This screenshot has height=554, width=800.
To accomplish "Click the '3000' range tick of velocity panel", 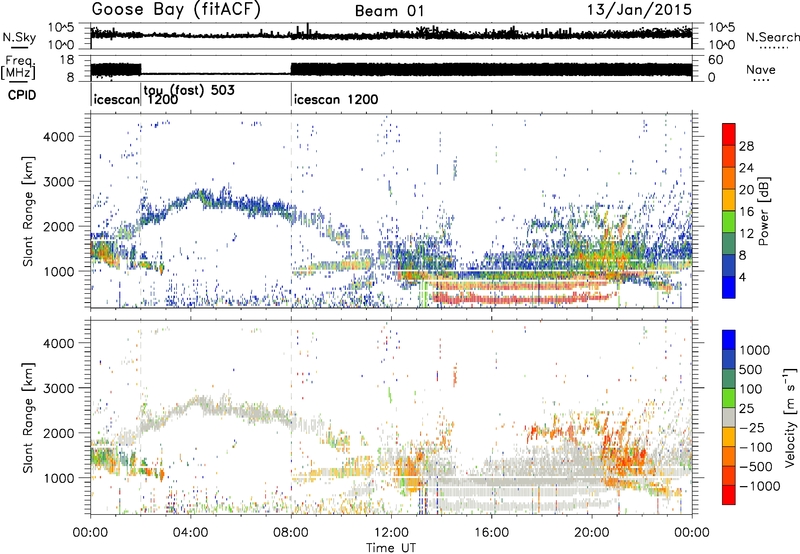I will (x=59, y=388).
